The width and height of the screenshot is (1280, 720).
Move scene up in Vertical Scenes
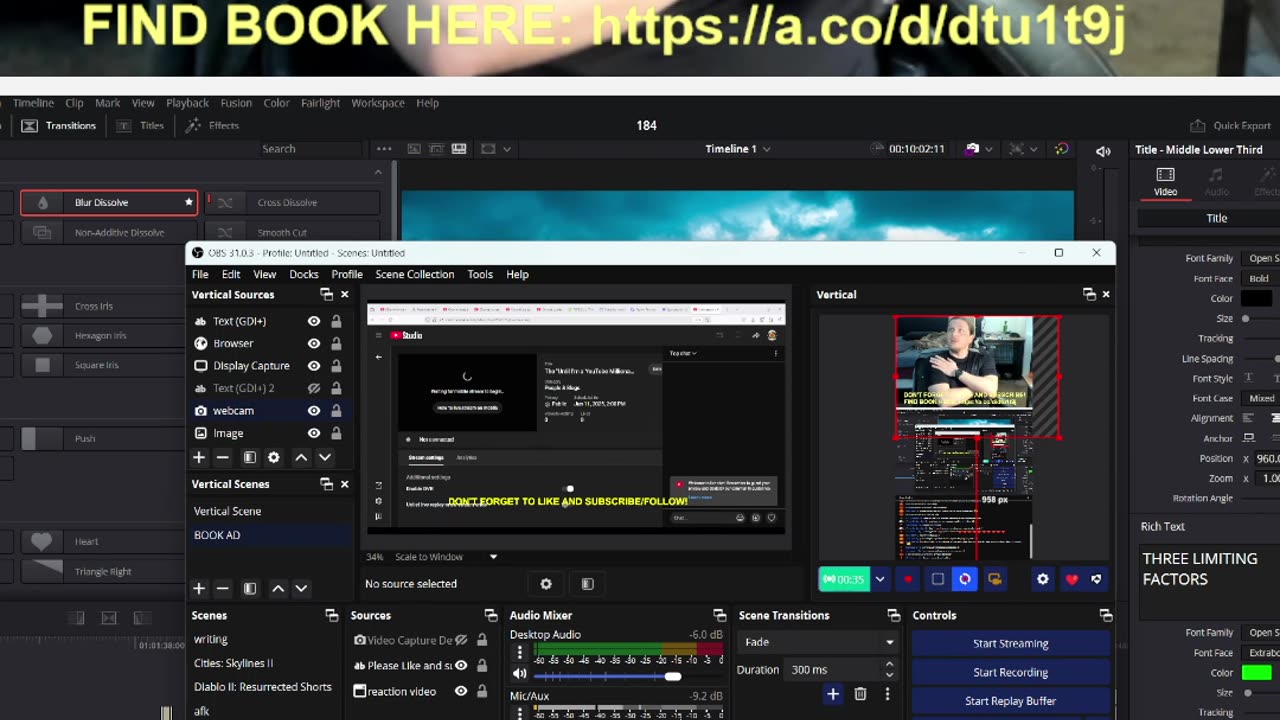[x=277, y=588]
